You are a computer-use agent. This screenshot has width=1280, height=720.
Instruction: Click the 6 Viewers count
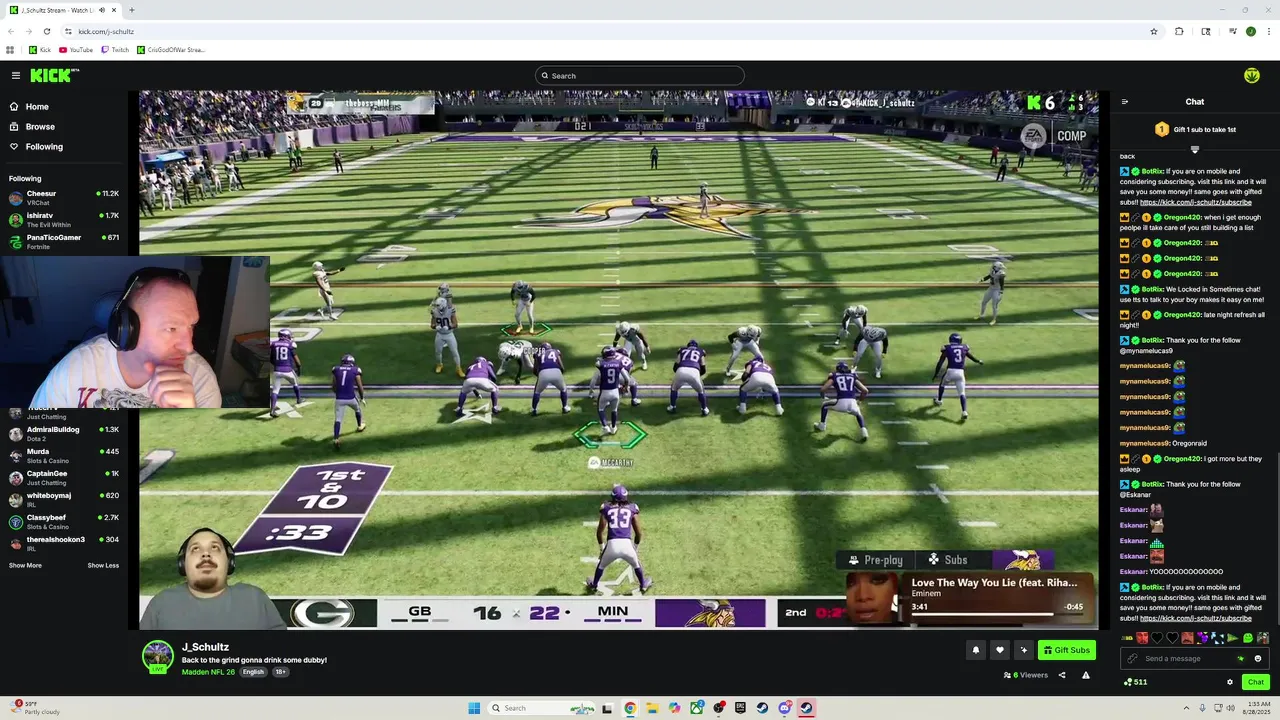pyautogui.click(x=1026, y=675)
